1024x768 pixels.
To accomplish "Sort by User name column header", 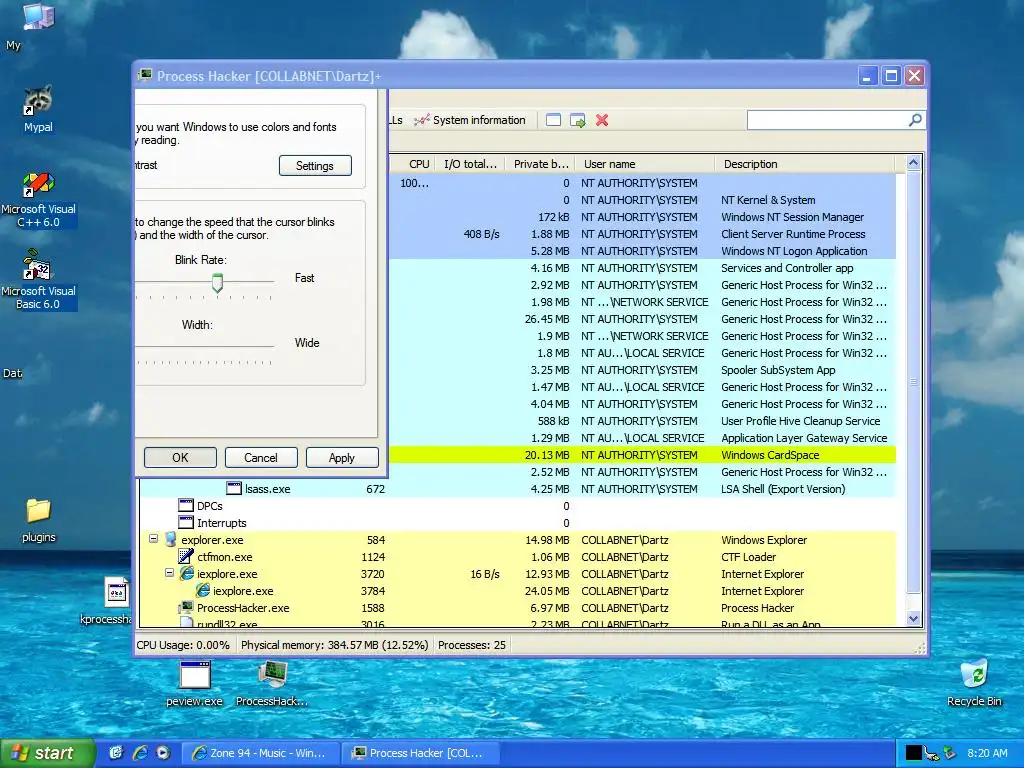I will click(x=645, y=164).
